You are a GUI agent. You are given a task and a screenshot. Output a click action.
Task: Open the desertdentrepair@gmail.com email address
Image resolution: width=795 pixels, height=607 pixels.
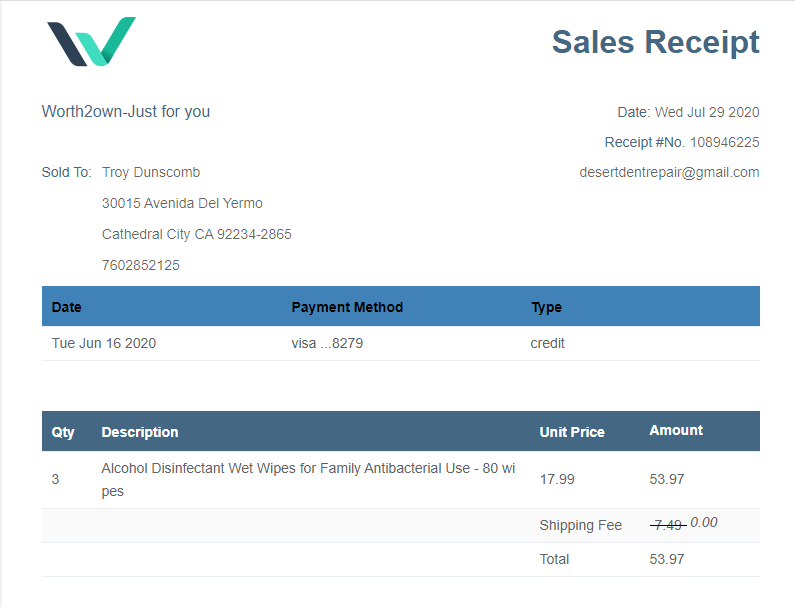tap(669, 172)
